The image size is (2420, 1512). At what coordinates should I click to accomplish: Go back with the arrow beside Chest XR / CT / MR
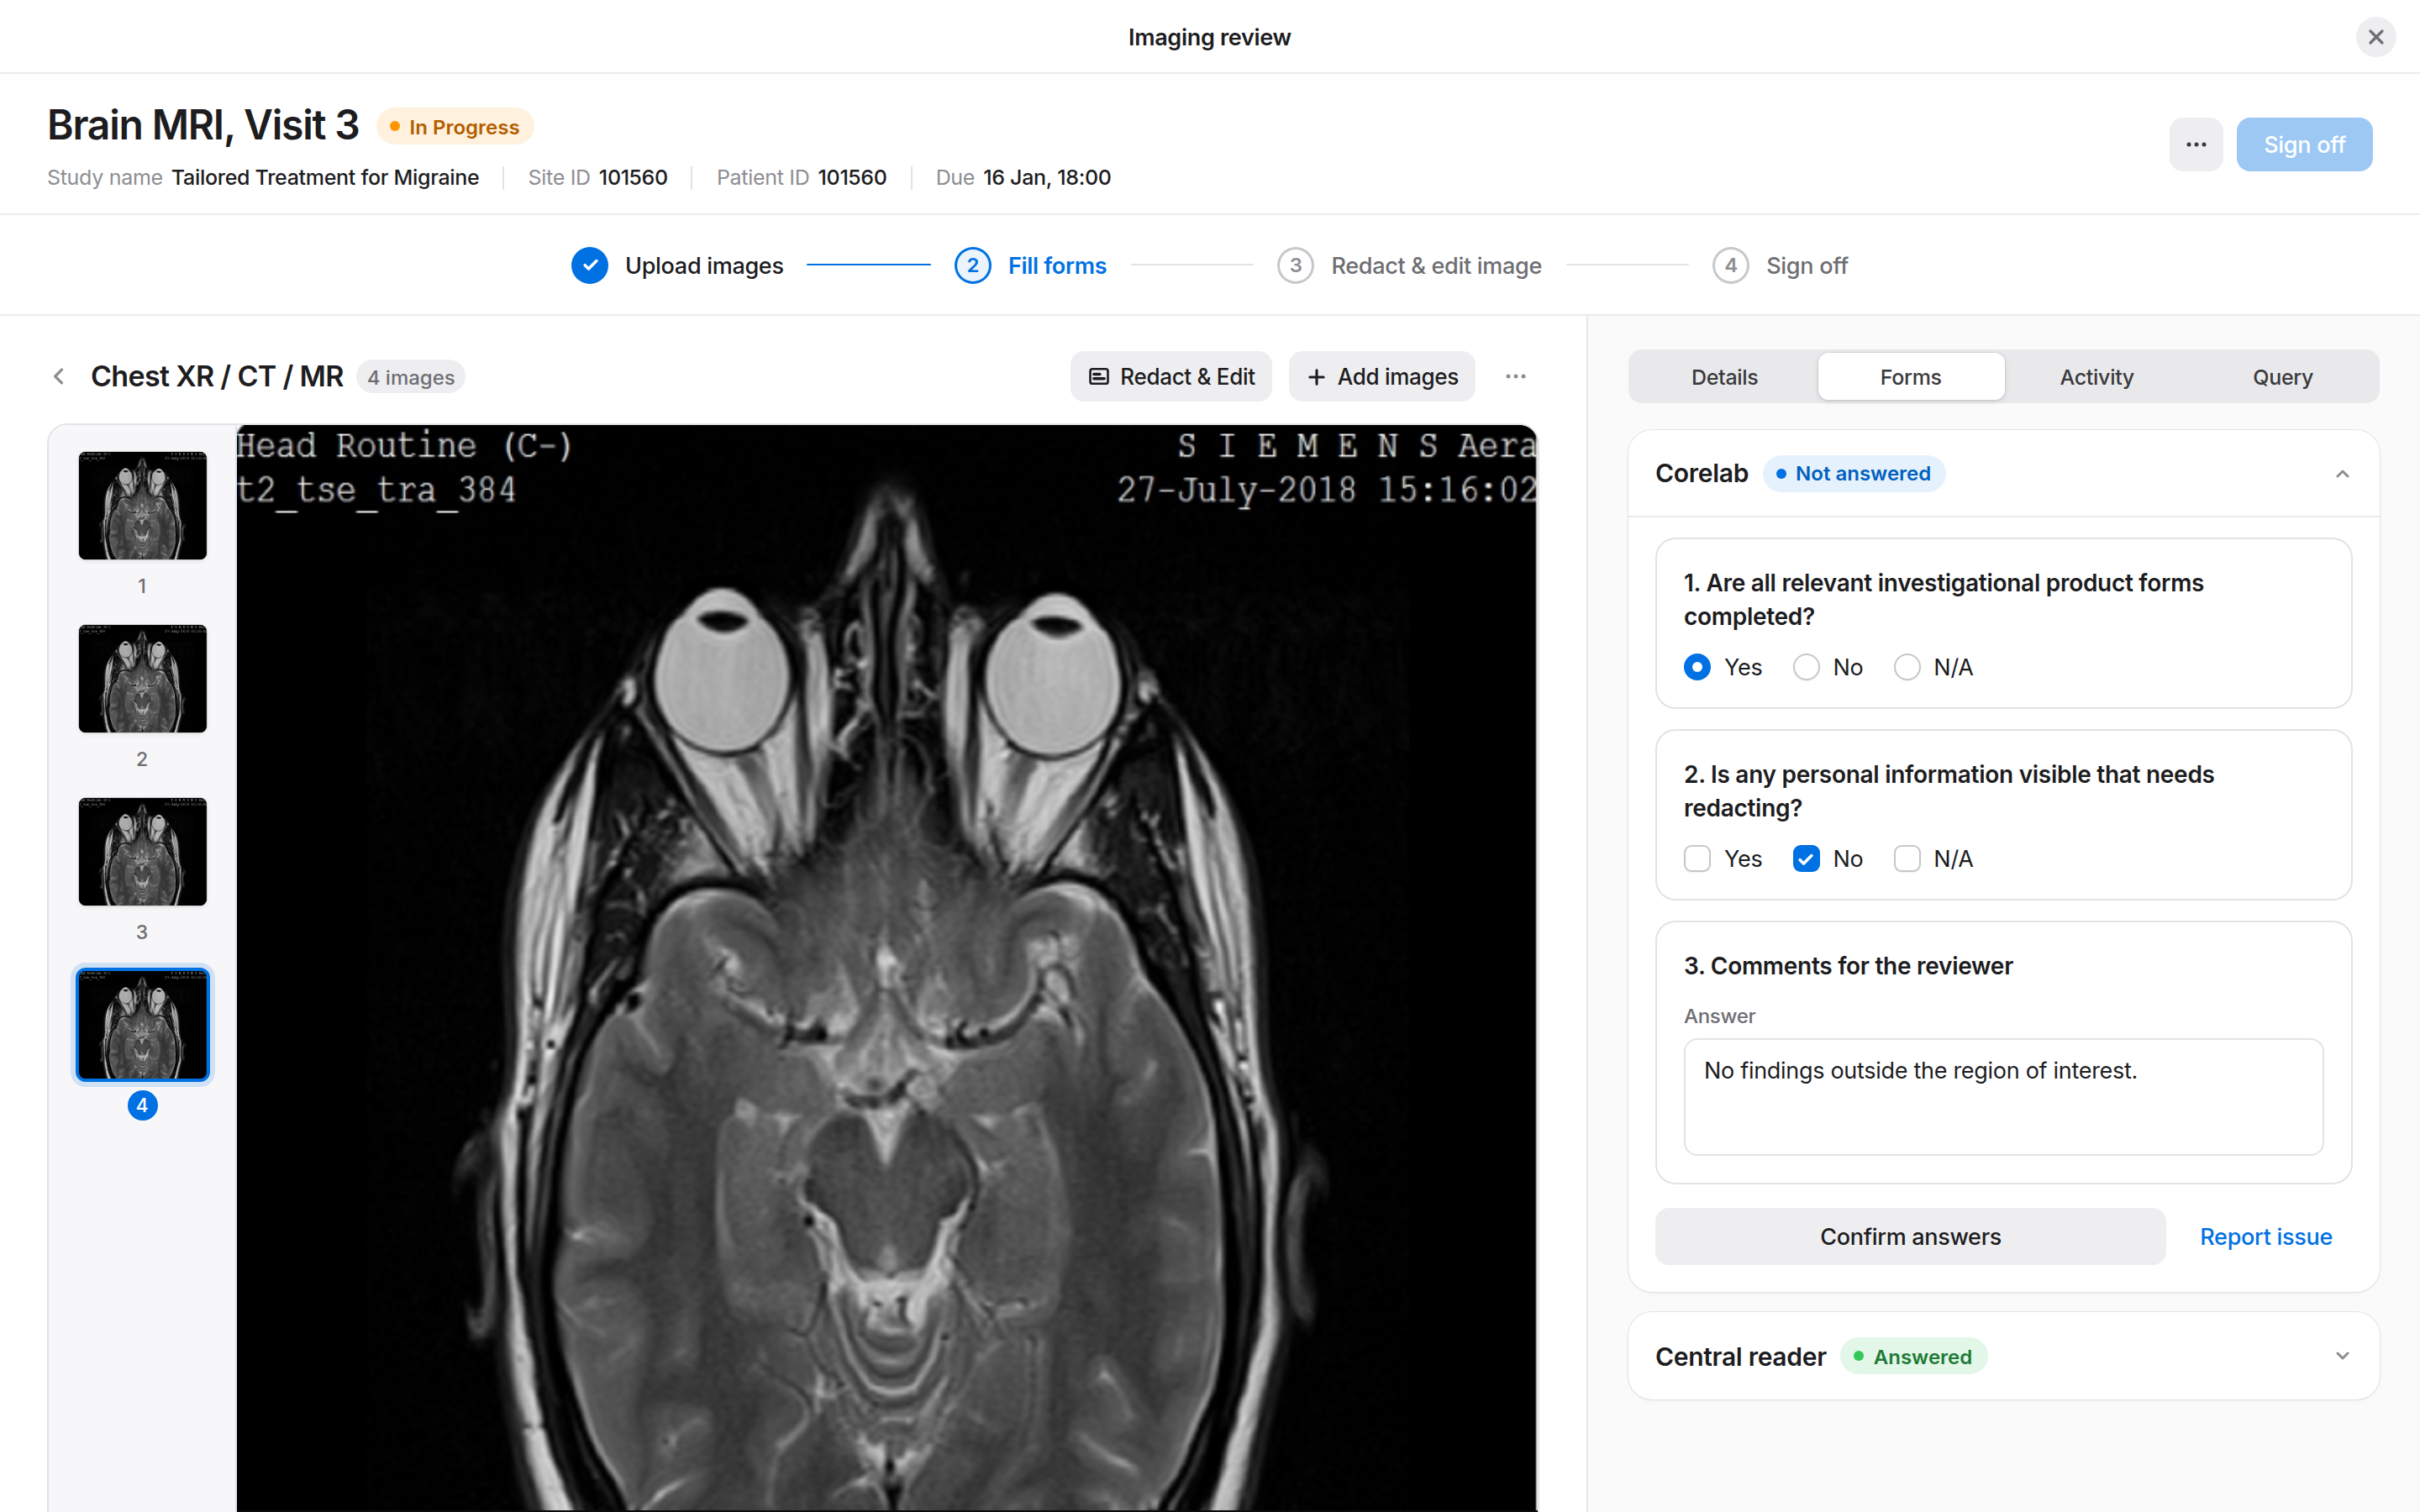pos(59,376)
